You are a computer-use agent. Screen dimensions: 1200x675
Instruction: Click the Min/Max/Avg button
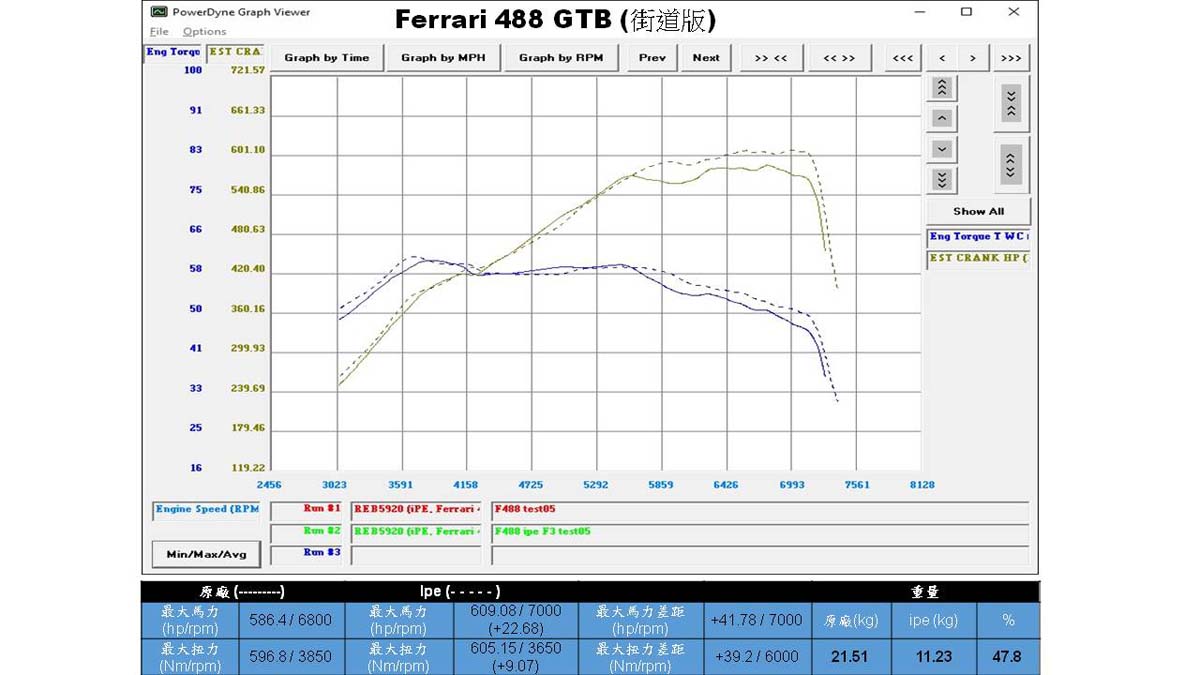[206, 554]
